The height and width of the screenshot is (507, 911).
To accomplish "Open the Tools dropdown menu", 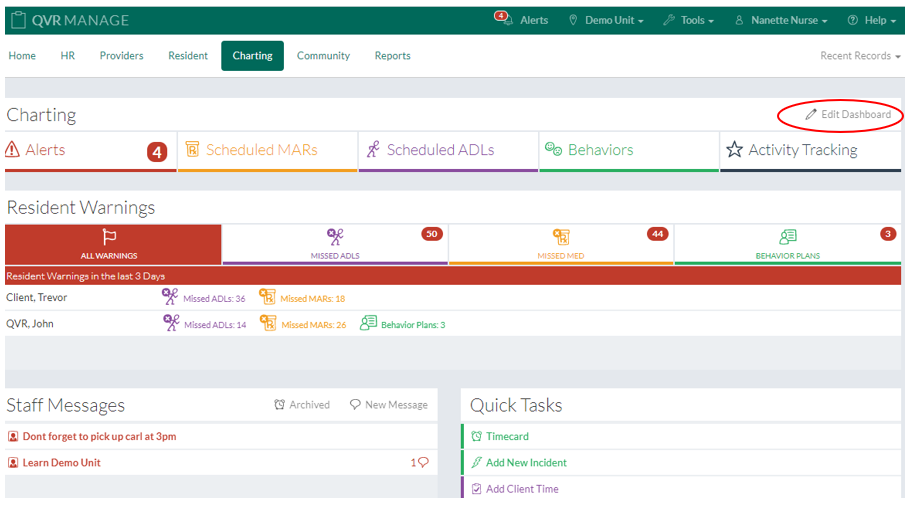I will 690,20.
